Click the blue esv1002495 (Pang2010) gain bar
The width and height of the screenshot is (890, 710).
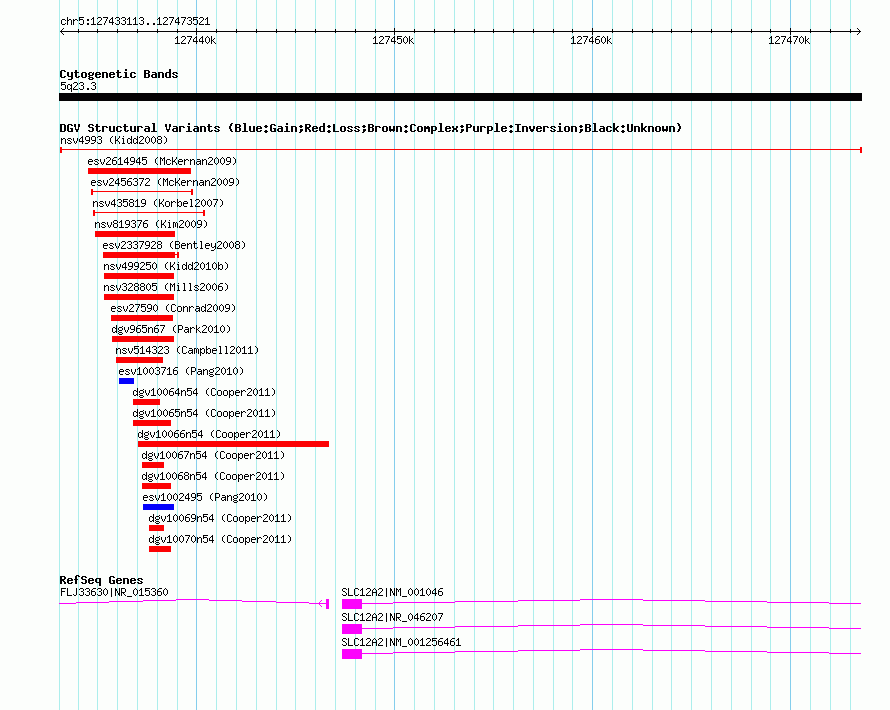[158, 507]
